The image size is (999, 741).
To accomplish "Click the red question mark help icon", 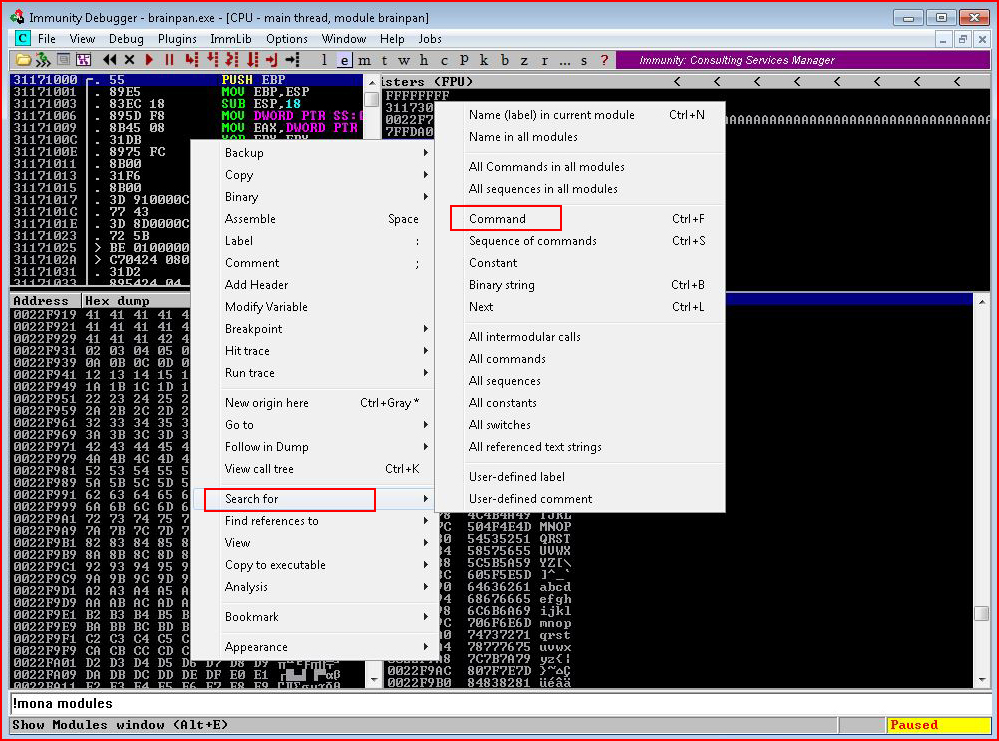I will (x=604, y=60).
